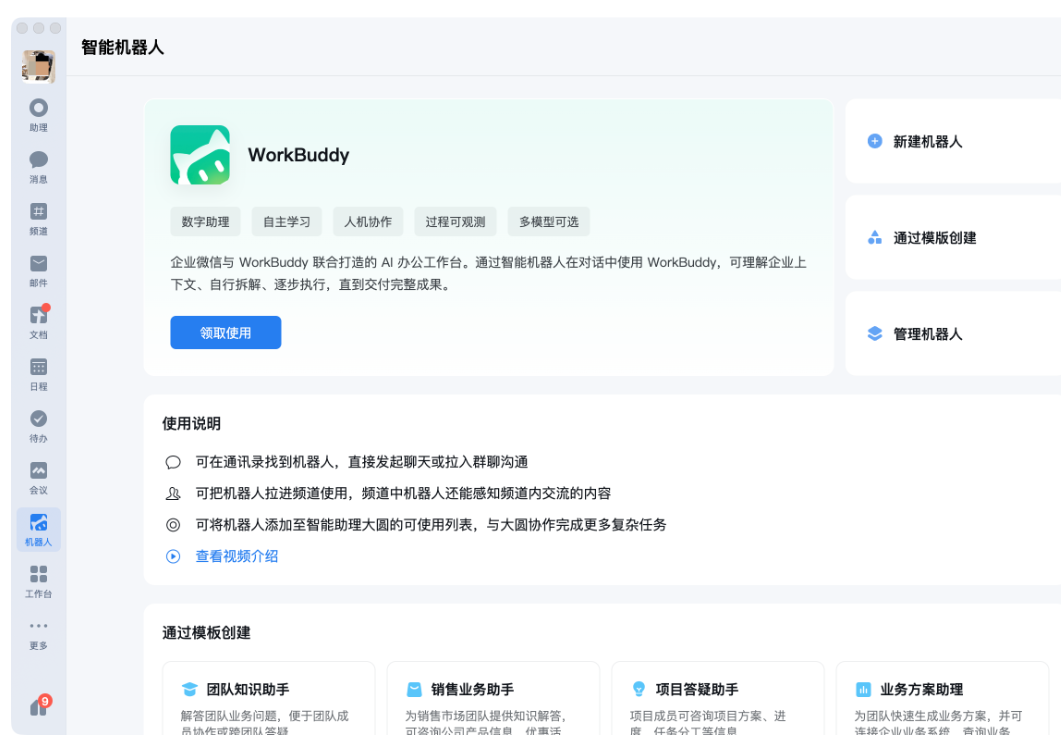Select the 机器人 robot sidebar item

tap(39, 530)
